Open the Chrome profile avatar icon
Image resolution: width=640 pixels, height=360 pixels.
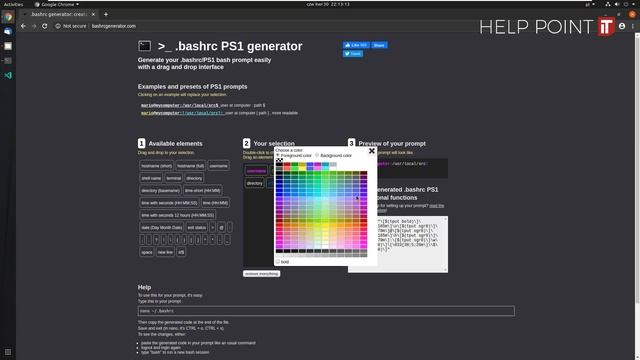[x=622, y=26]
